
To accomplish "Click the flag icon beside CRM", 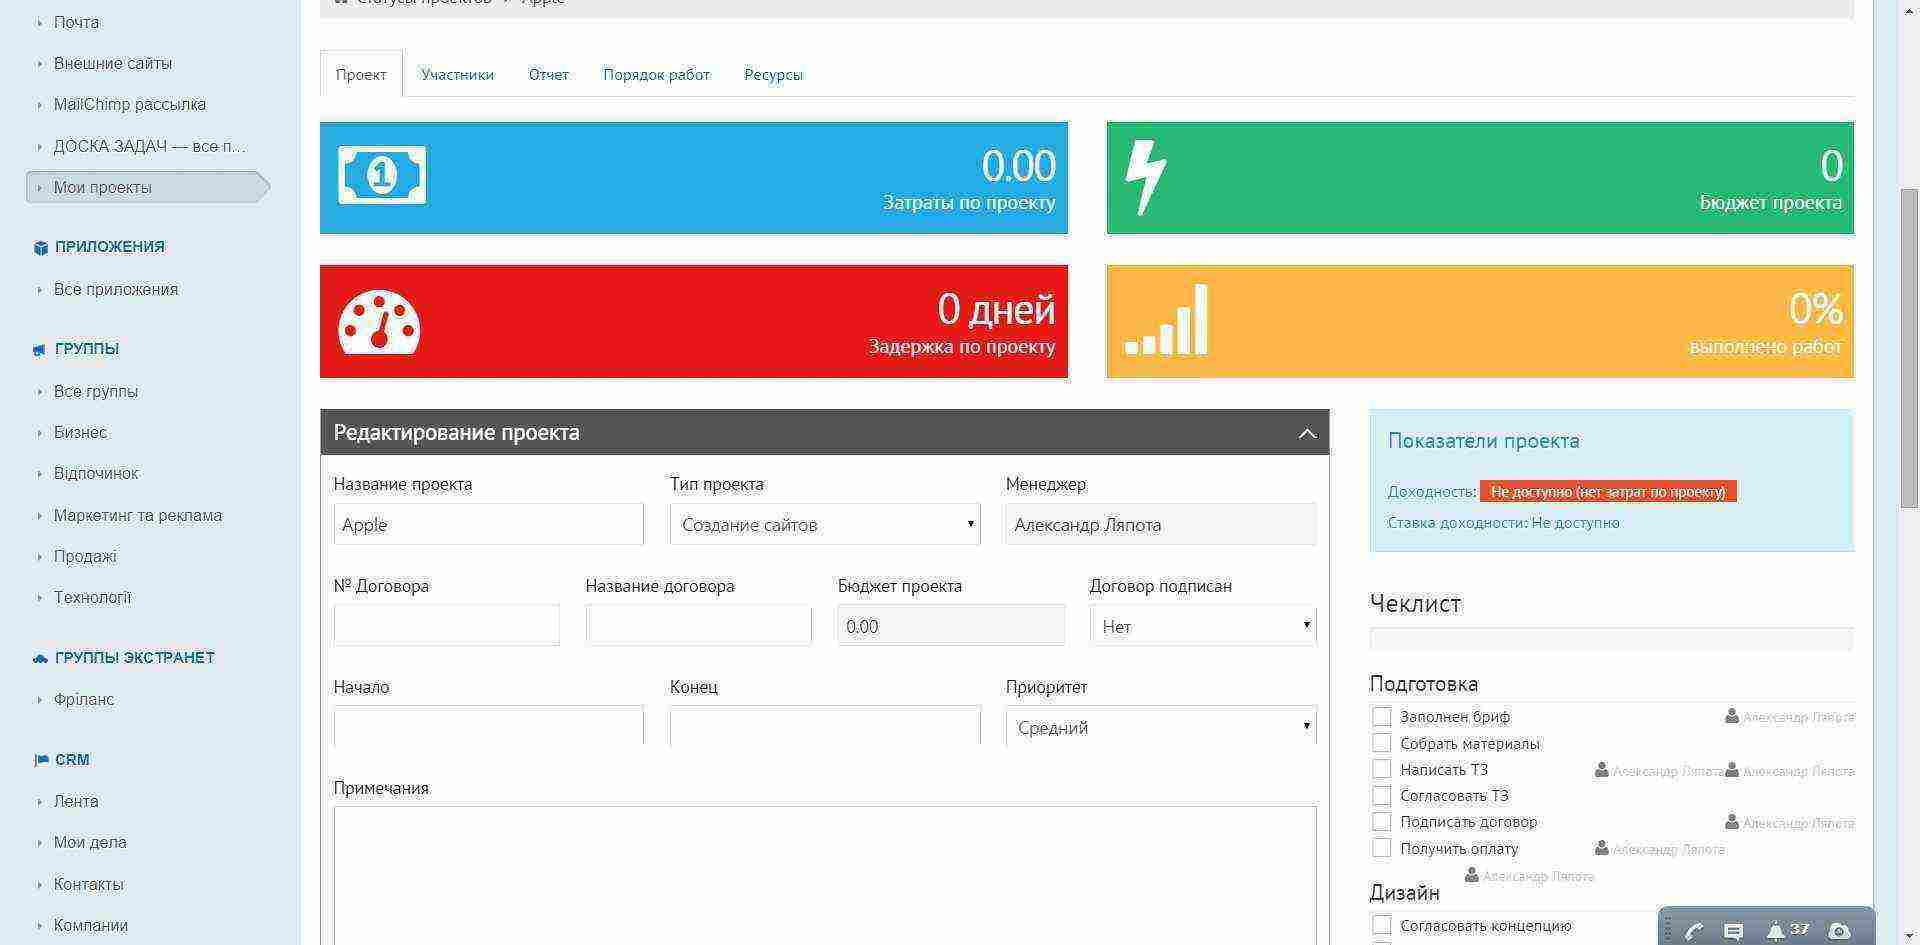I will 41,760.
